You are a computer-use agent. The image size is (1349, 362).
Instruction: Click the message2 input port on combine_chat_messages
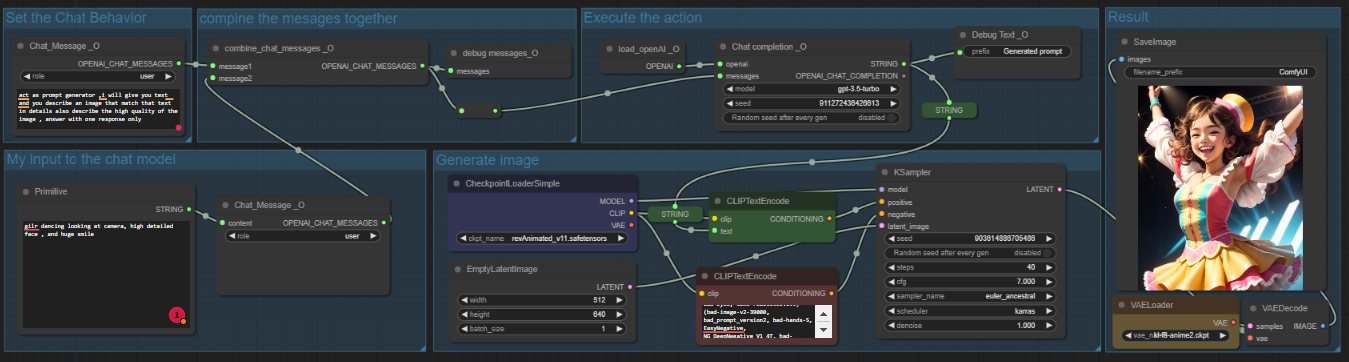click(x=213, y=78)
